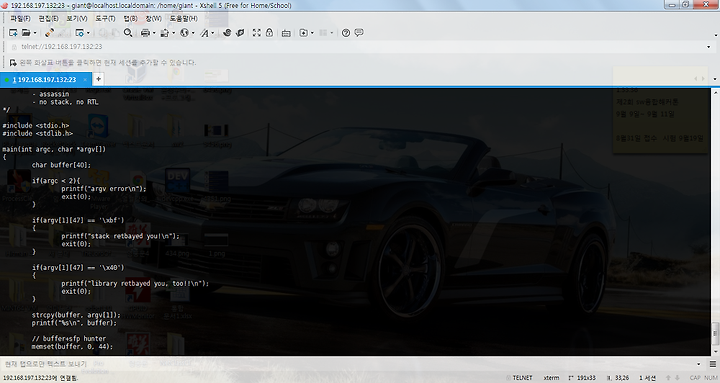Click the Encoding globe icon
The image size is (720, 383).
point(185,33)
